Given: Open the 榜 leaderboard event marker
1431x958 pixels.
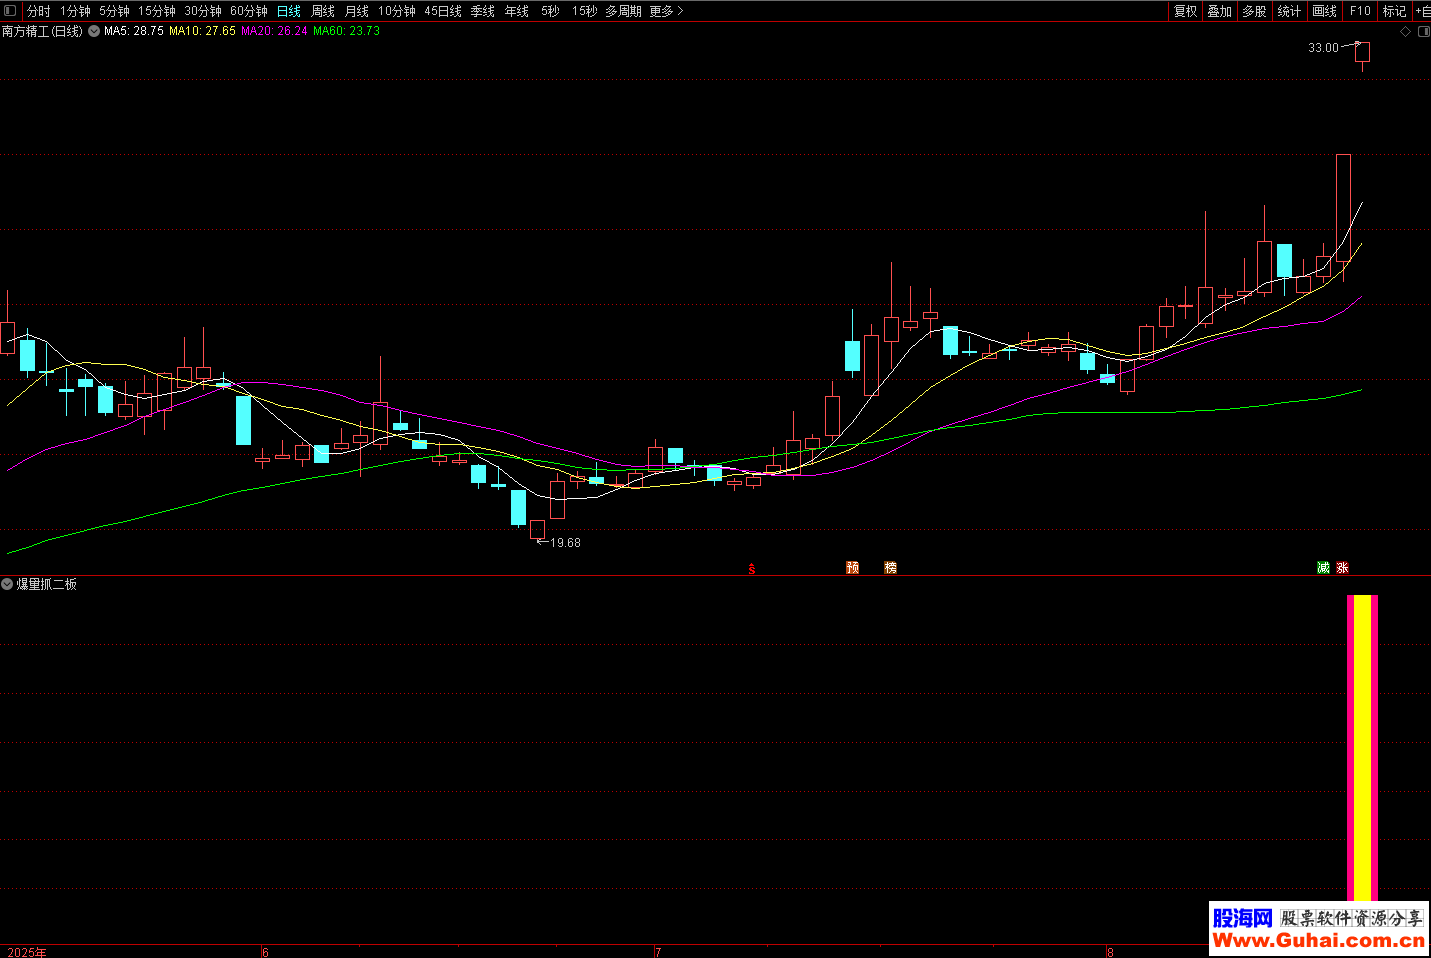Looking at the screenshot, I should point(890,567).
